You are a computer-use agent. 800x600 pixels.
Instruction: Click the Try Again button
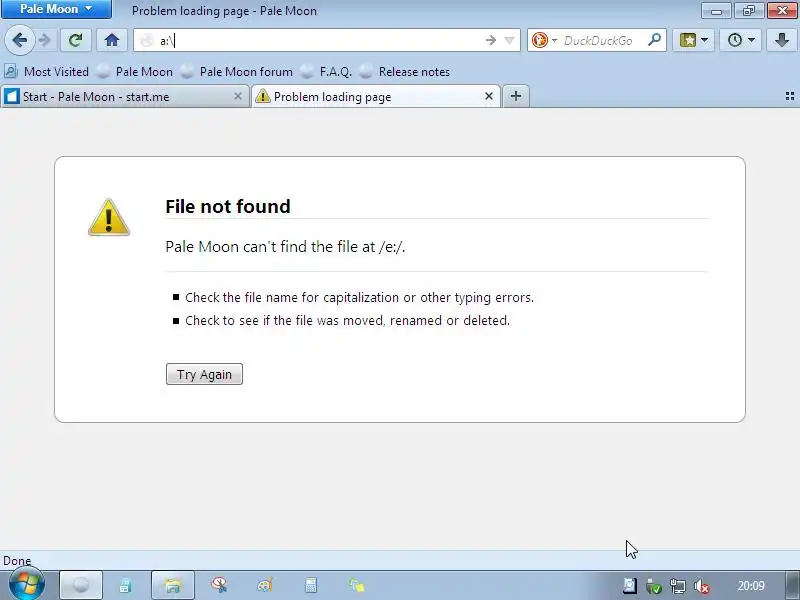(204, 374)
